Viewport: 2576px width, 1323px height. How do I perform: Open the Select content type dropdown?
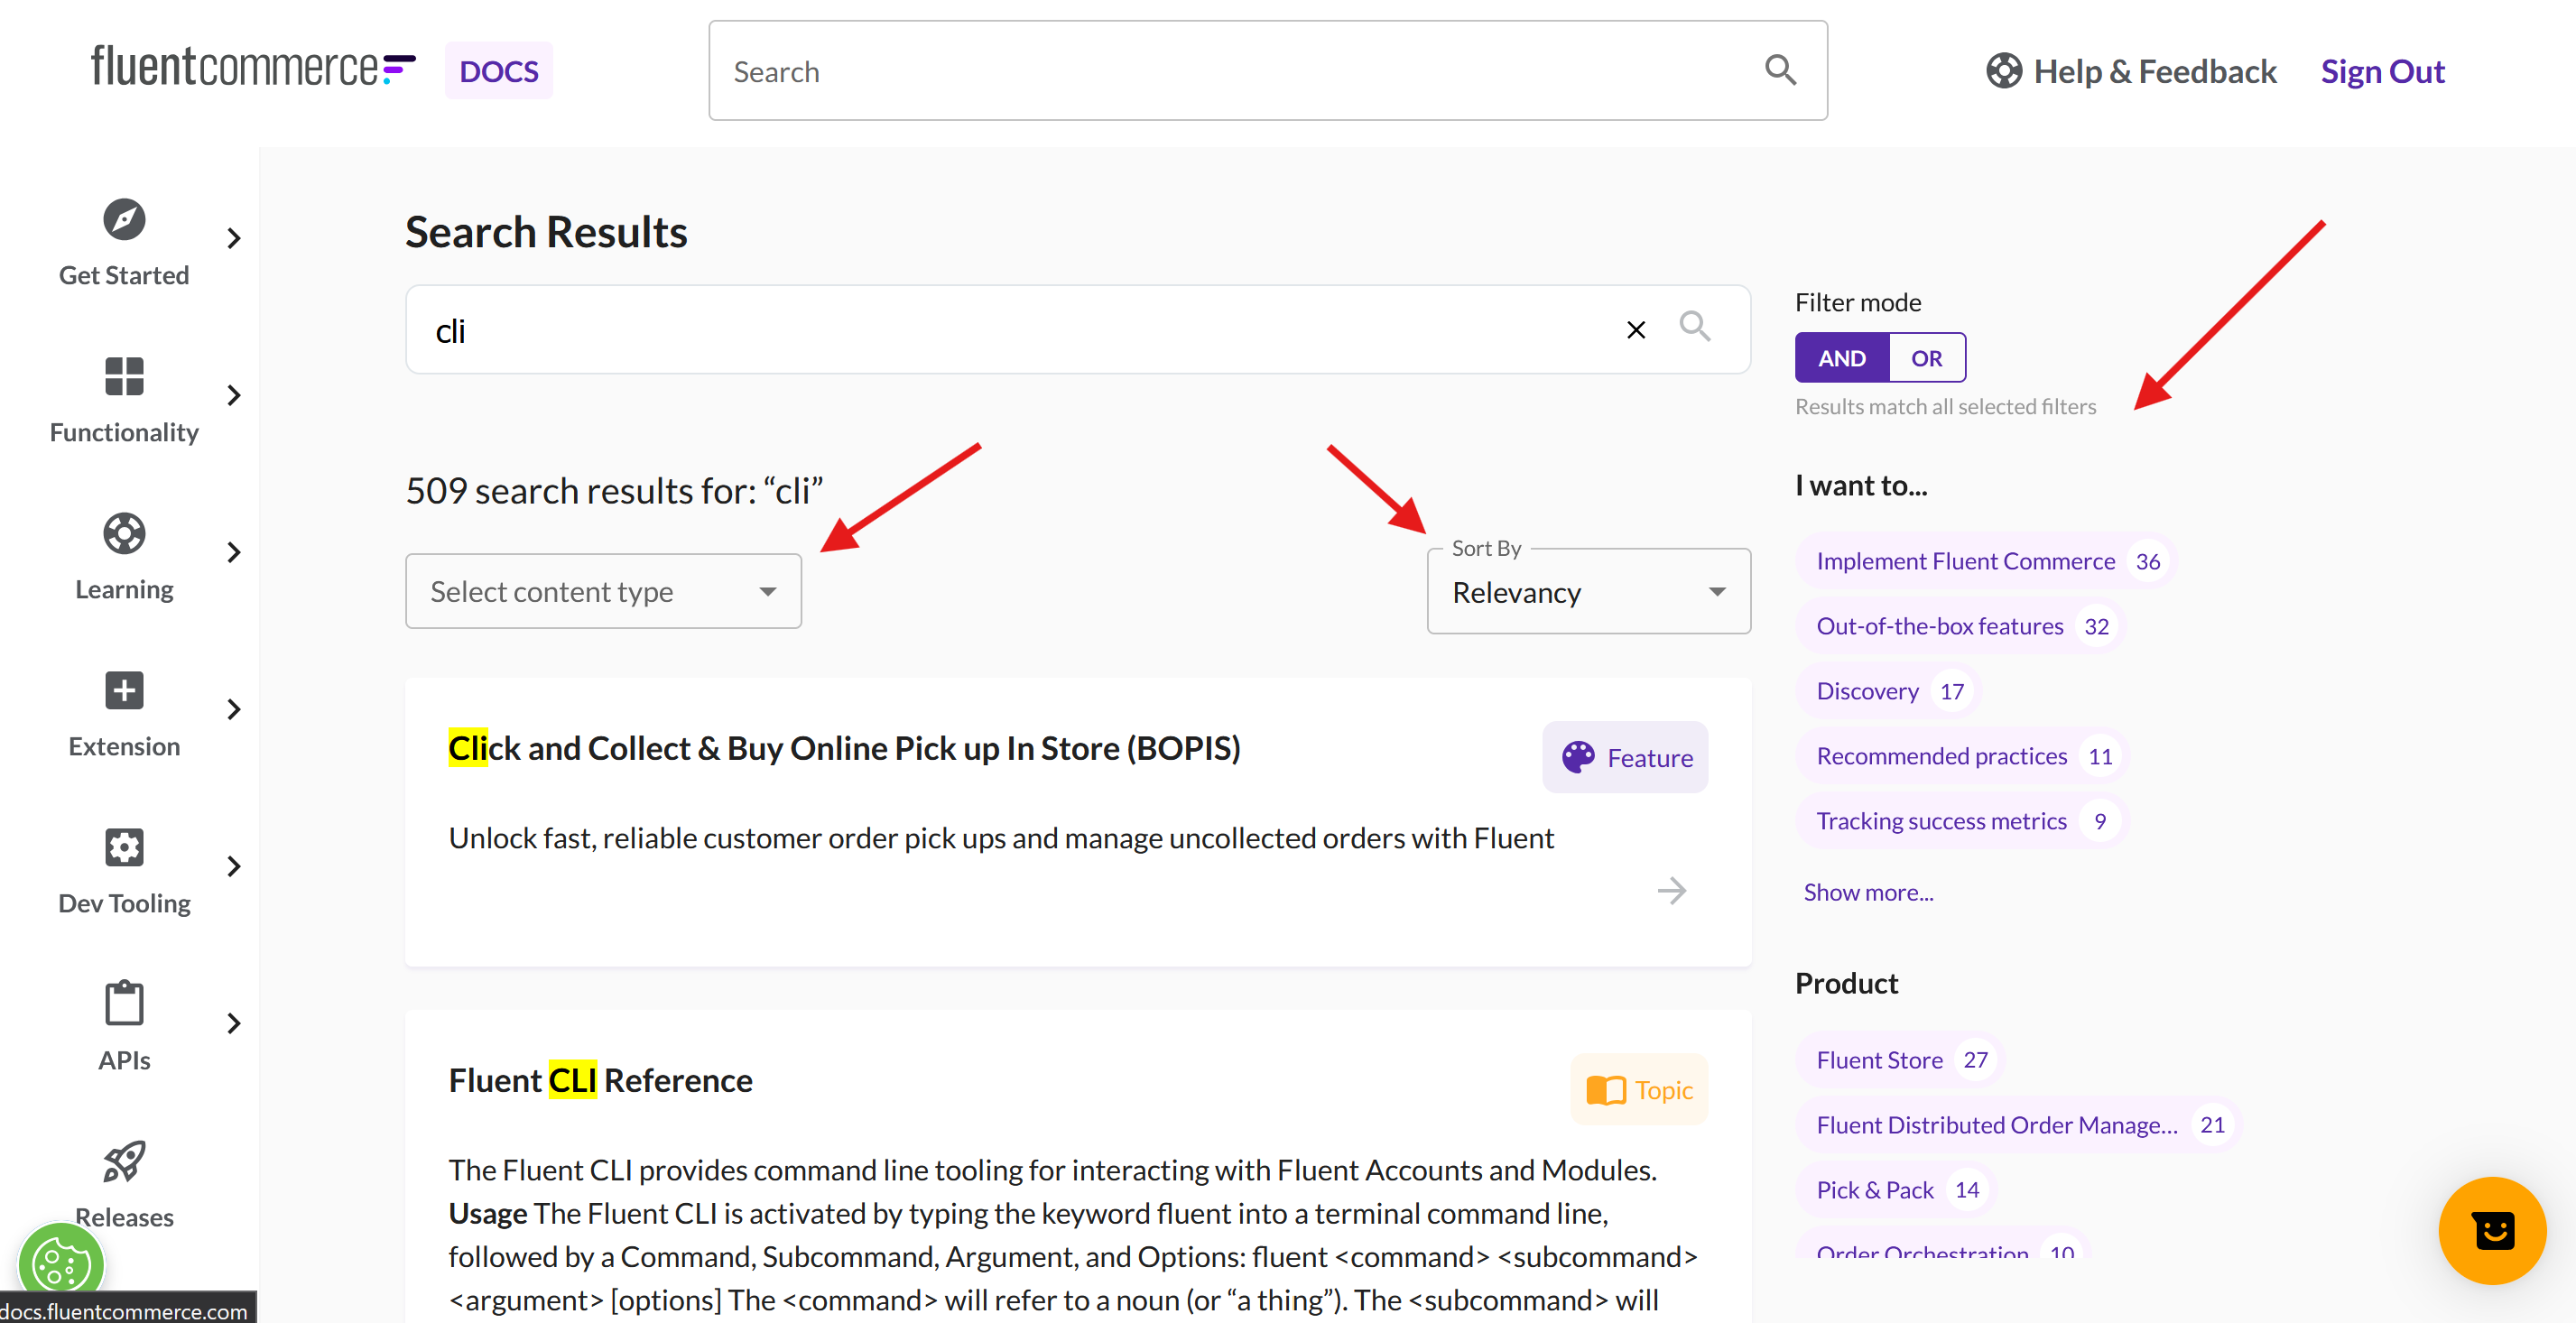pyautogui.click(x=603, y=591)
